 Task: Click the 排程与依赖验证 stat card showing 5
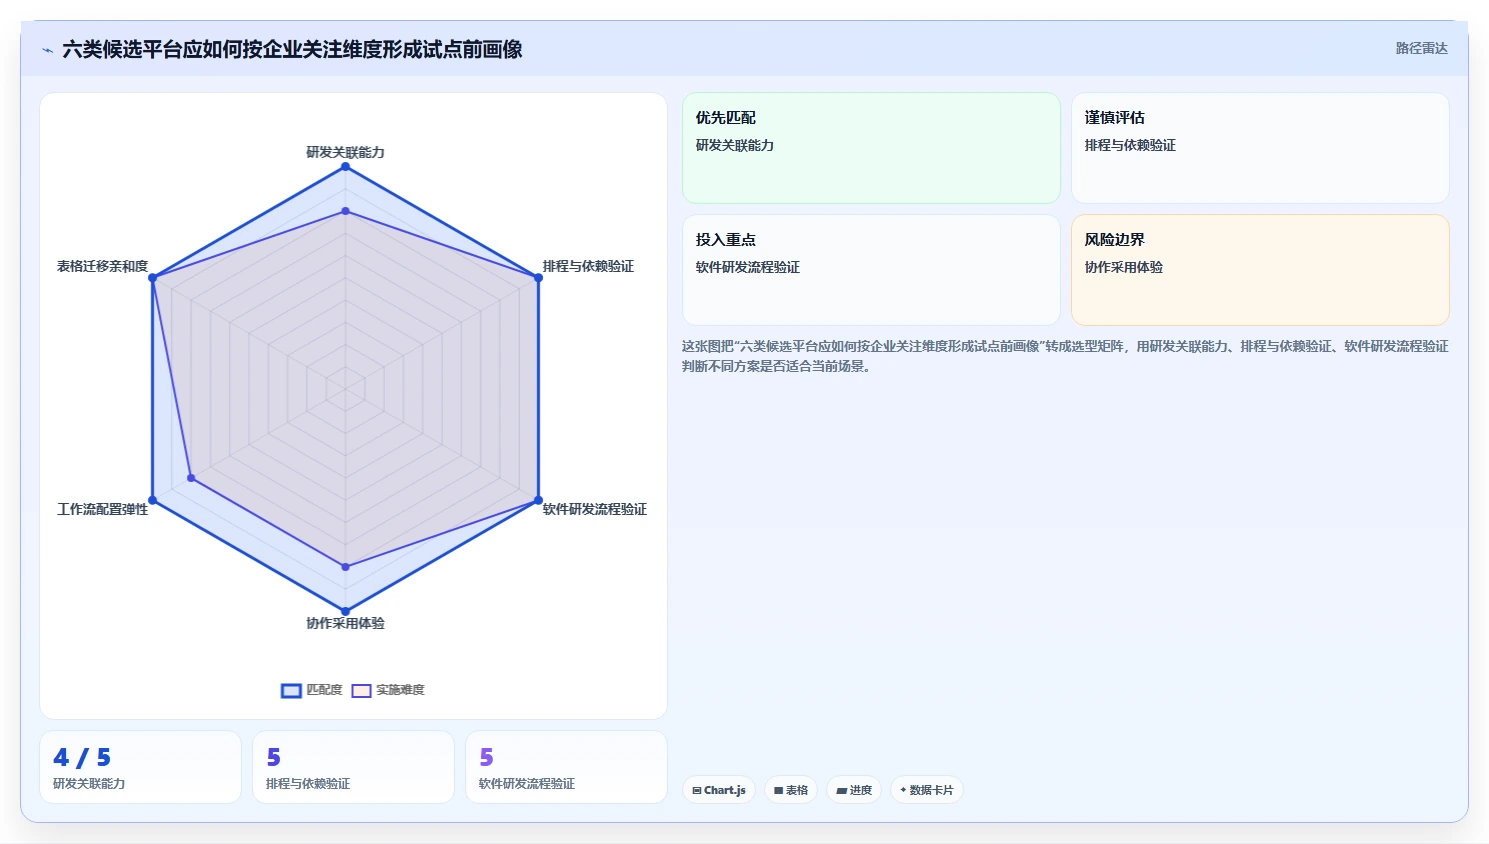pyautogui.click(x=353, y=767)
